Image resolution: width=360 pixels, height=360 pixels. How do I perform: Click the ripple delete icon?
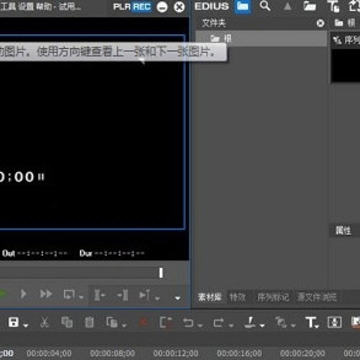coord(166,322)
